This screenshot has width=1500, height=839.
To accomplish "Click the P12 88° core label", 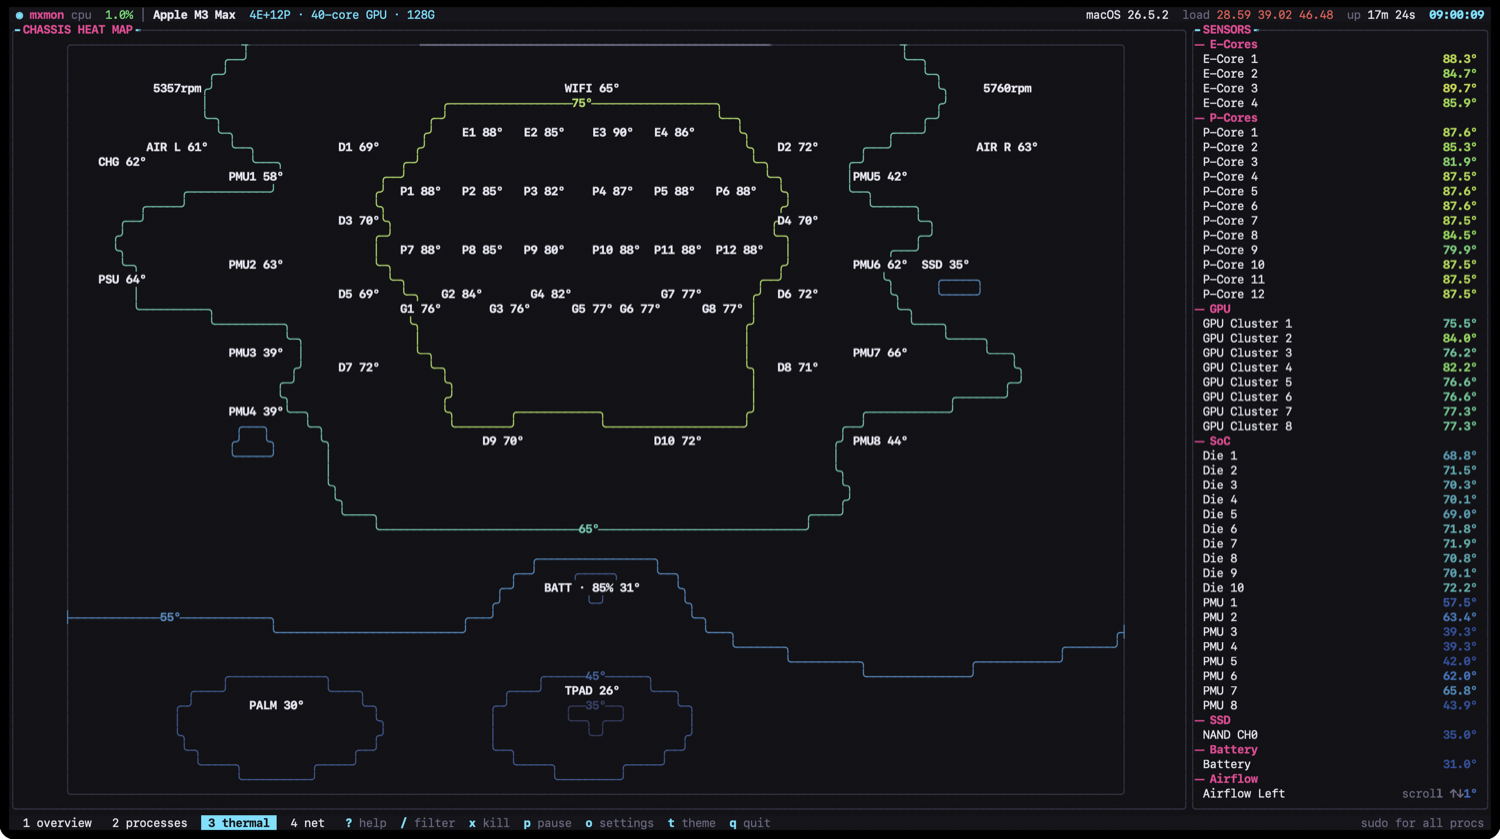I will pos(739,250).
